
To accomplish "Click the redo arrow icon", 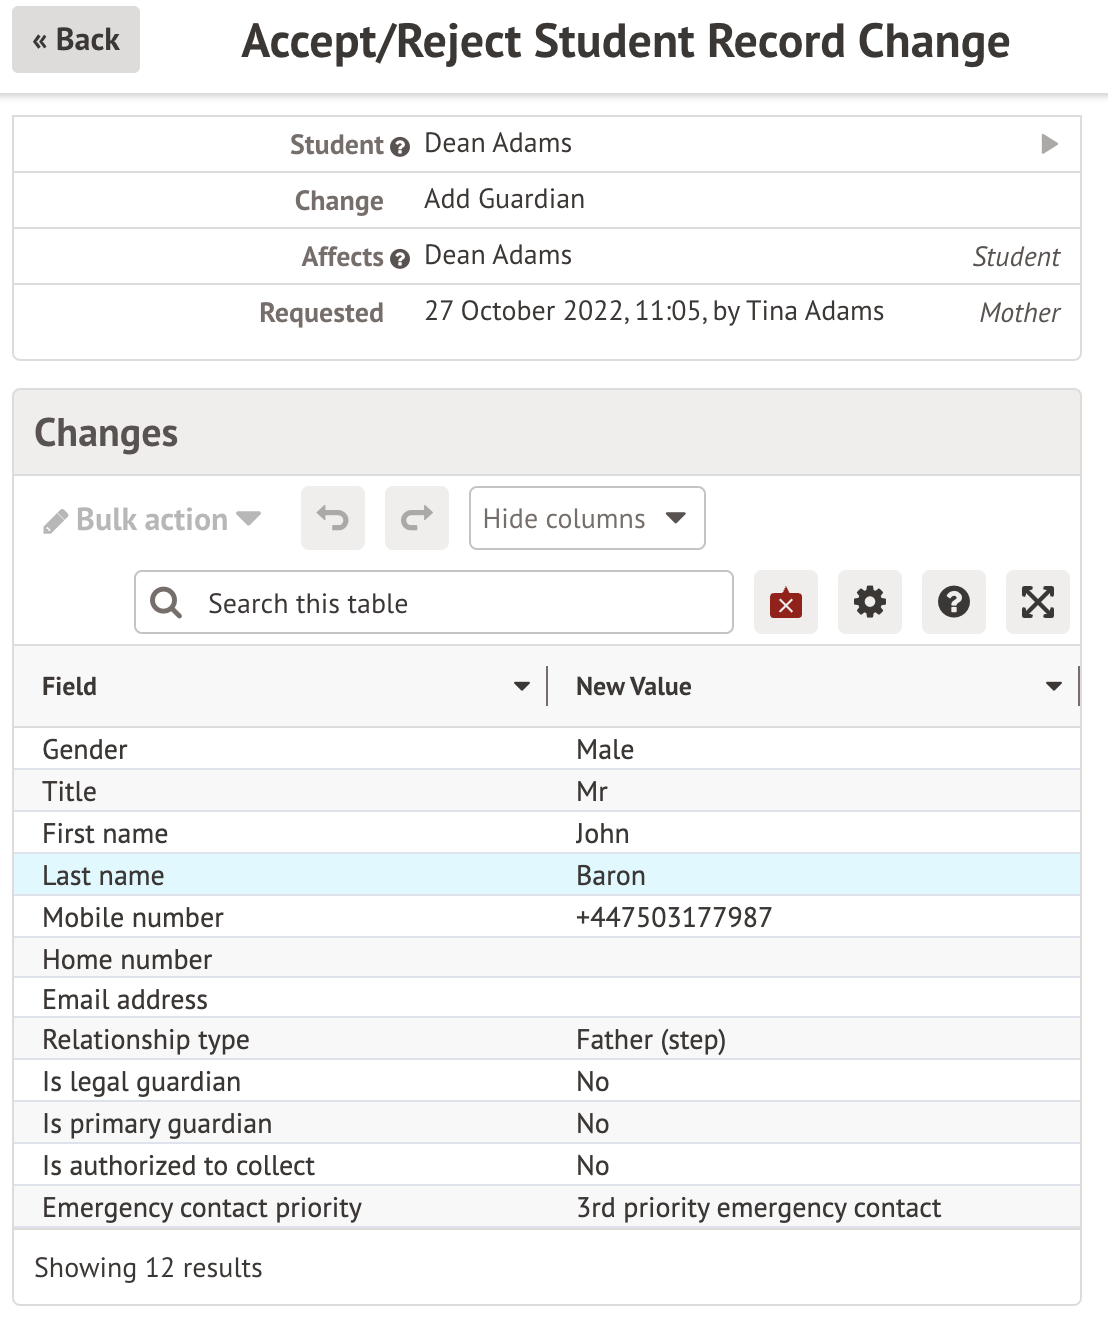I will click(x=417, y=518).
